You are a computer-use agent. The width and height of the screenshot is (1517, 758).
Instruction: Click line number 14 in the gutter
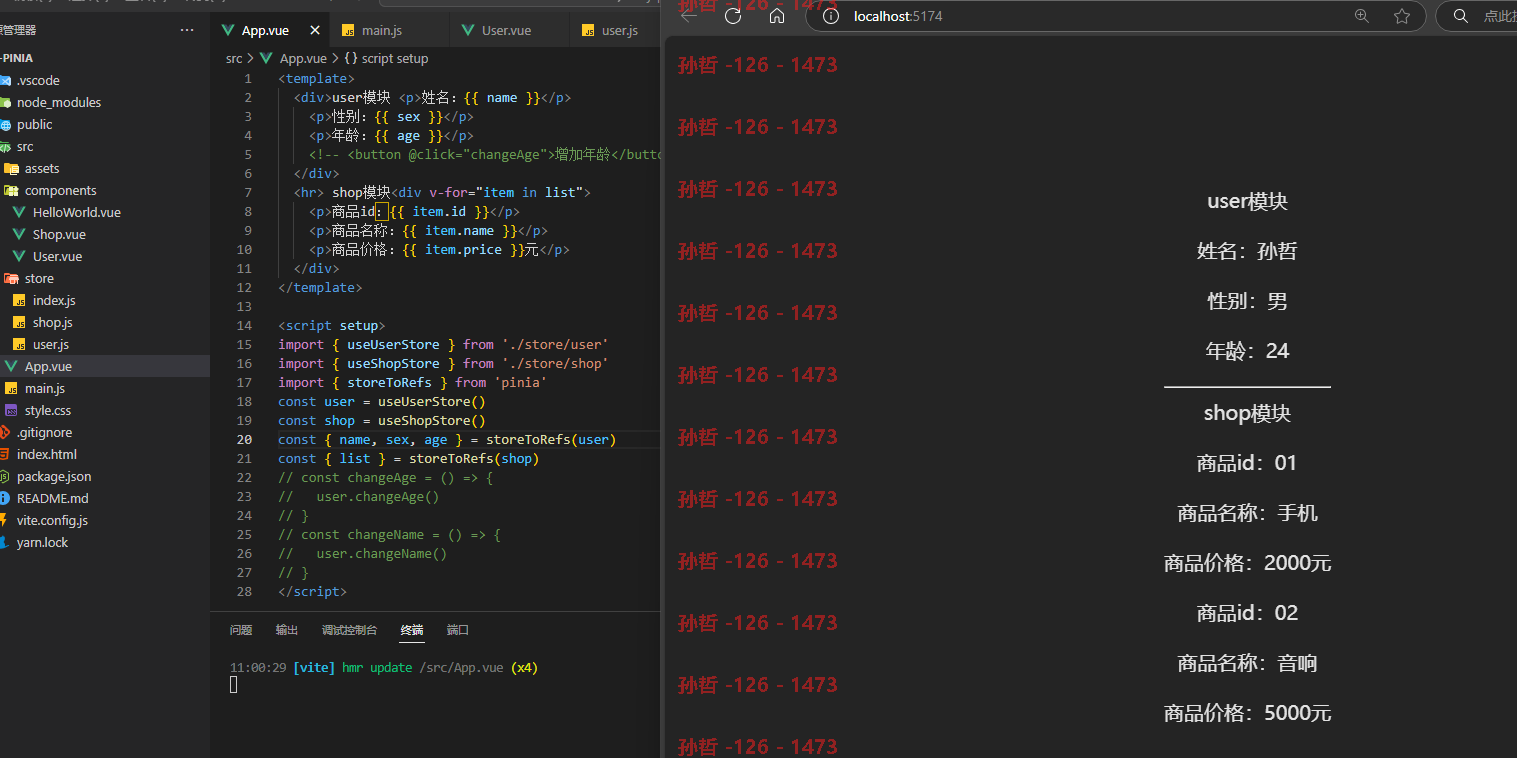(x=245, y=326)
